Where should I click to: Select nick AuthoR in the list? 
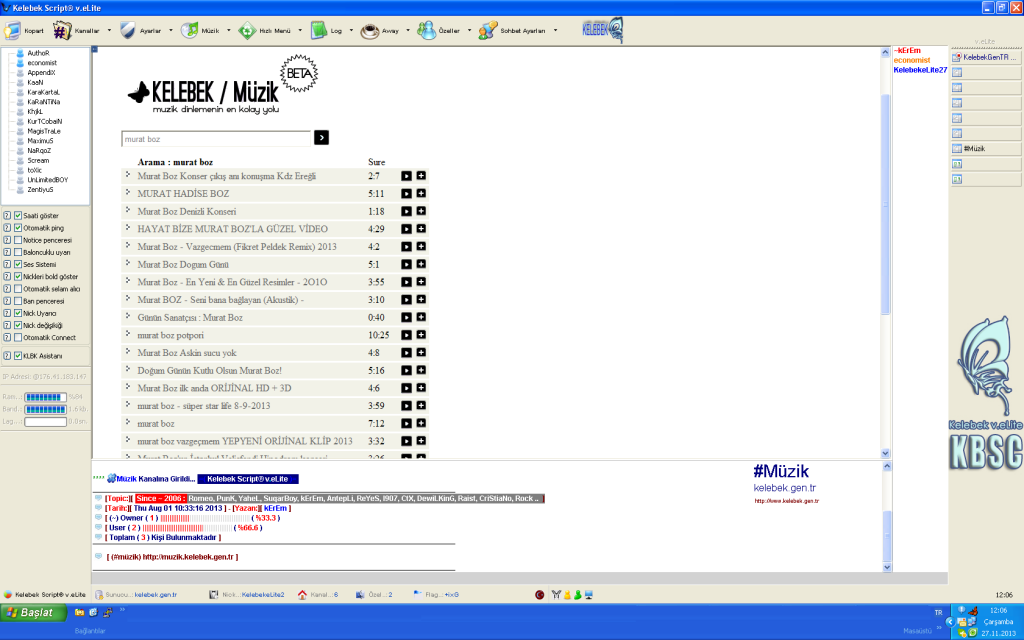(x=39, y=53)
